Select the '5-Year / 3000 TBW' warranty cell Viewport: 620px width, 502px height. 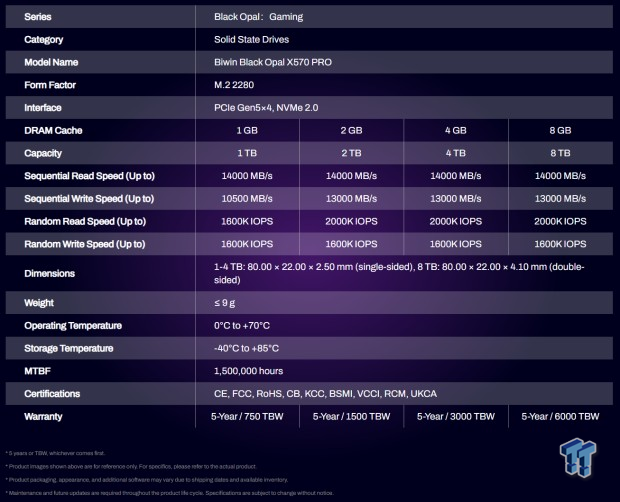coord(456,417)
